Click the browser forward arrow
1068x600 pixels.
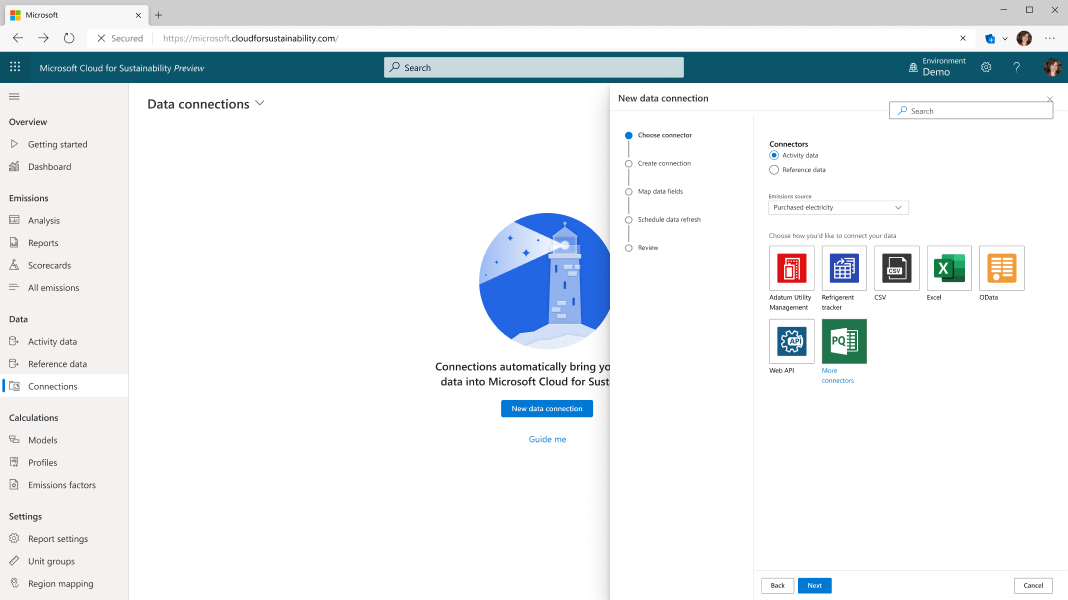pyautogui.click(x=44, y=38)
